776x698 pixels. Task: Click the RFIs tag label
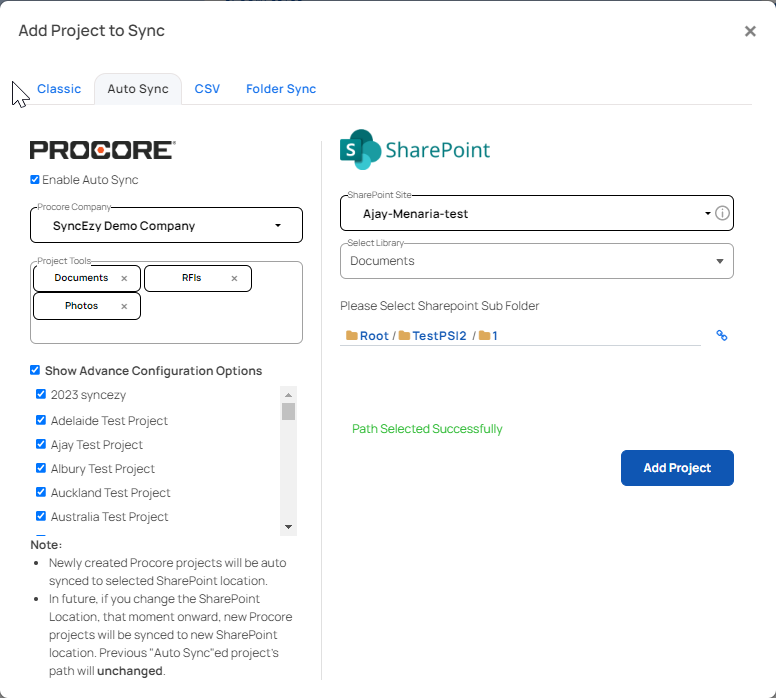point(192,278)
